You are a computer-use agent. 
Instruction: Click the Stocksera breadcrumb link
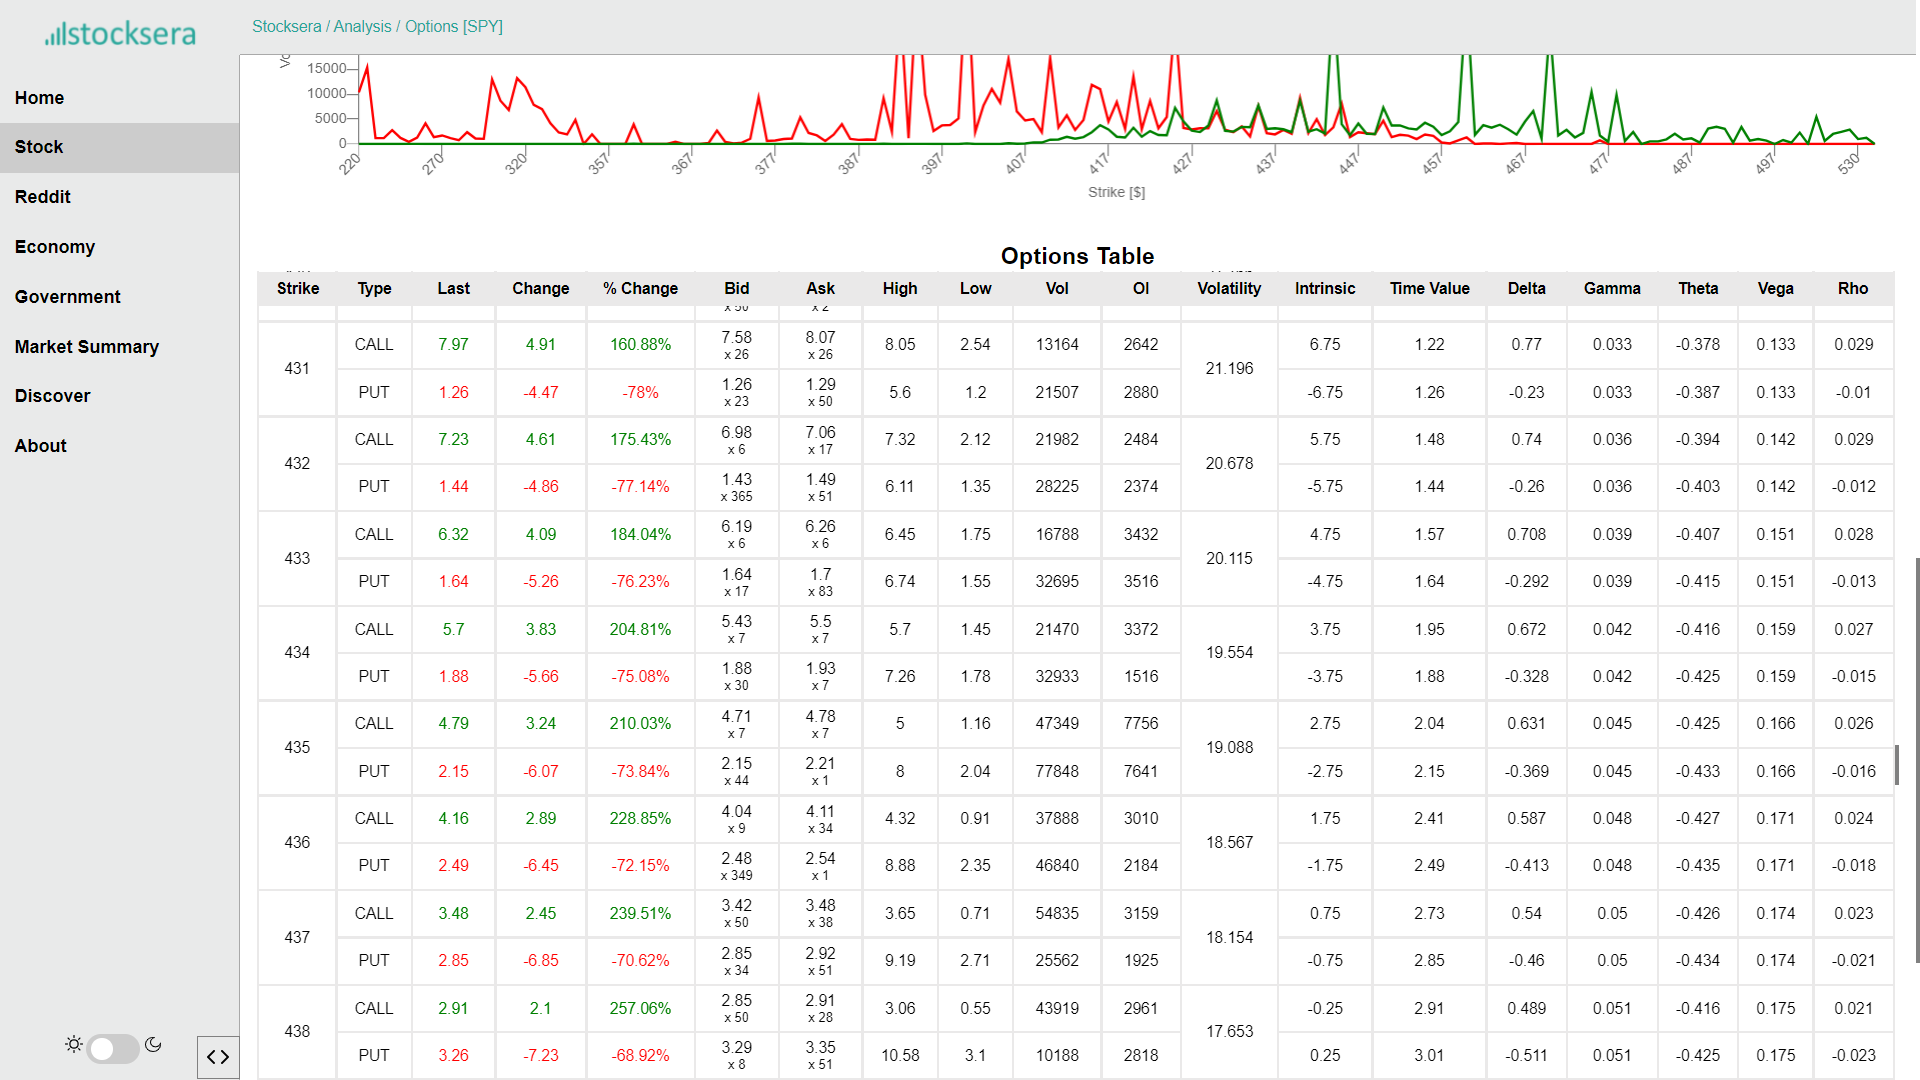pos(286,27)
